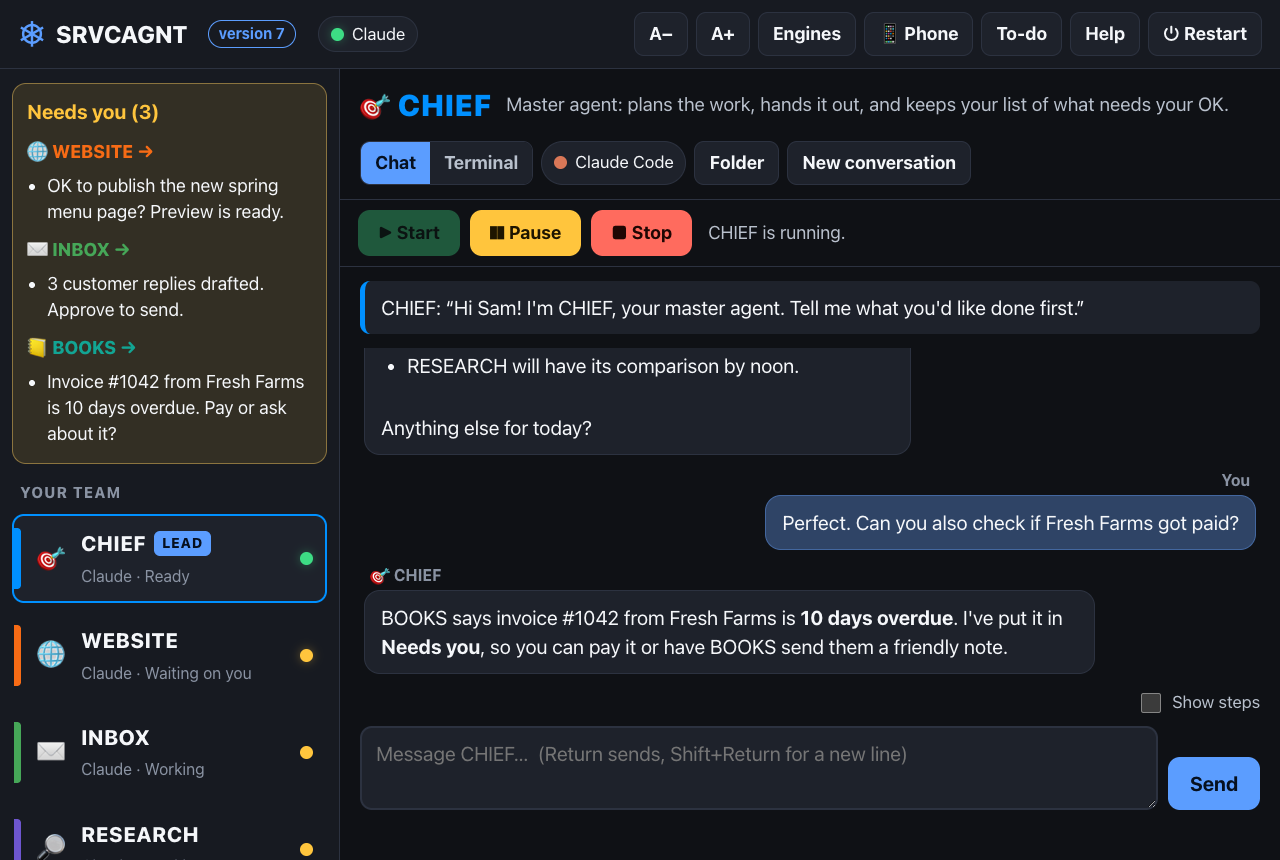This screenshot has width=1280, height=860.
Task: Click the version 7 badge
Action: [252, 34]
